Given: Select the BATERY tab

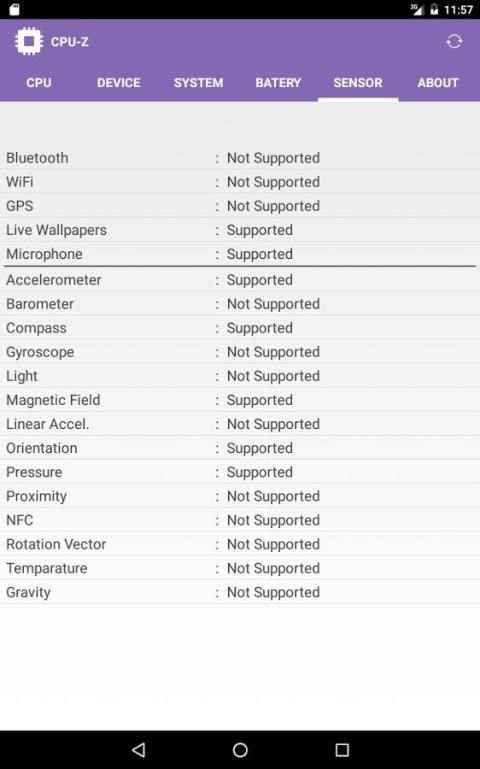Looking at the screenshot, I should point(278,82).
